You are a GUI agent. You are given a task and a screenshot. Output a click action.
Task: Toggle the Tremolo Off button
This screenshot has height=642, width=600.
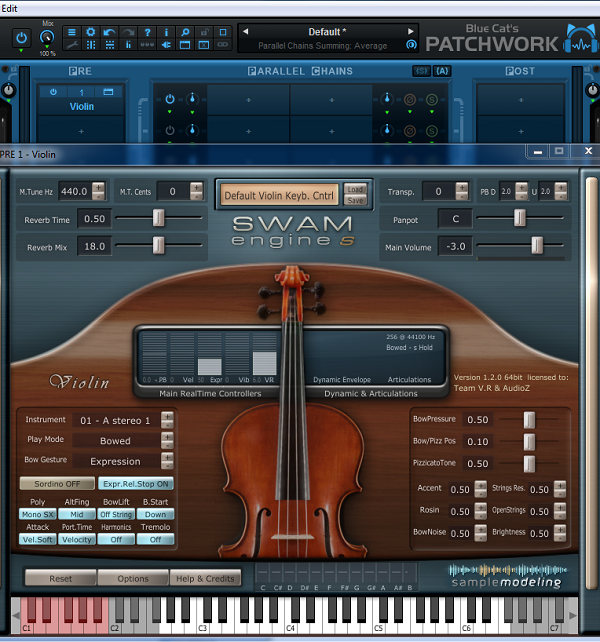156,539
